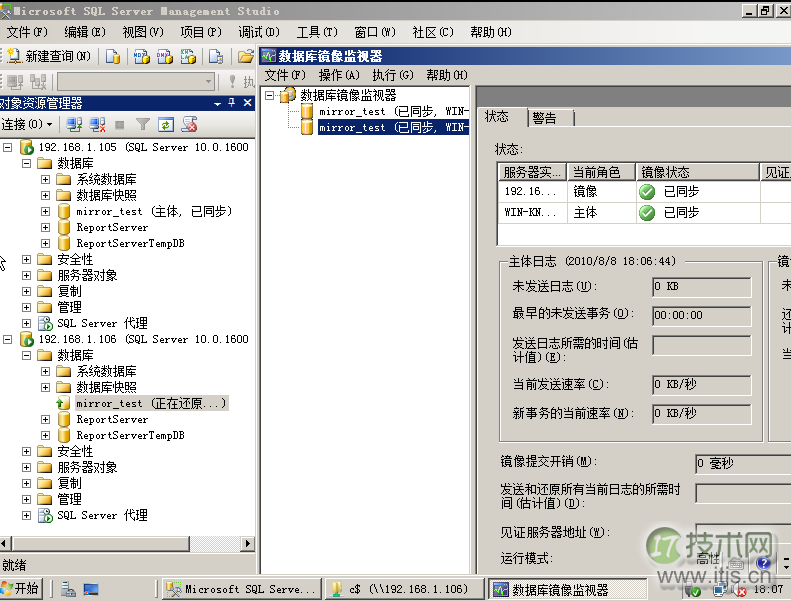Click the stop icon in object explorer toolbar

pos(120,124)
